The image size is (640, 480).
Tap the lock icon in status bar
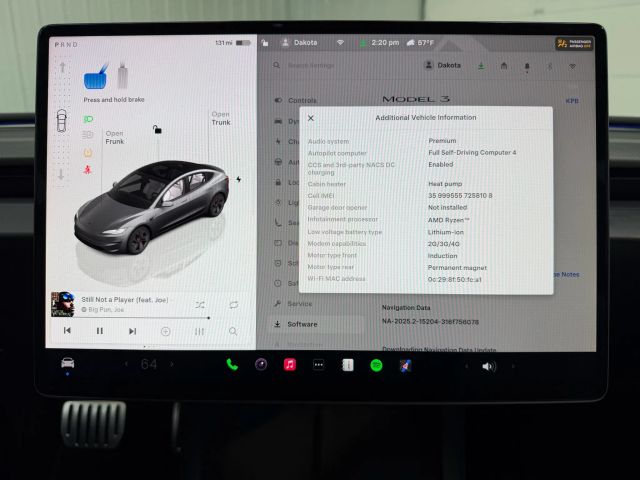(265, 42)
